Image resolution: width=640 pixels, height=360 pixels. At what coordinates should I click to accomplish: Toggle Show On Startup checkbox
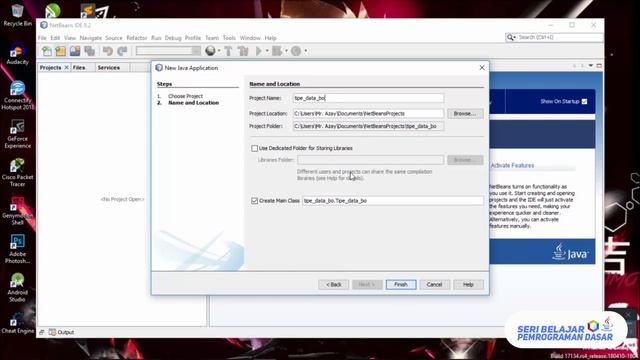[584, 102]
